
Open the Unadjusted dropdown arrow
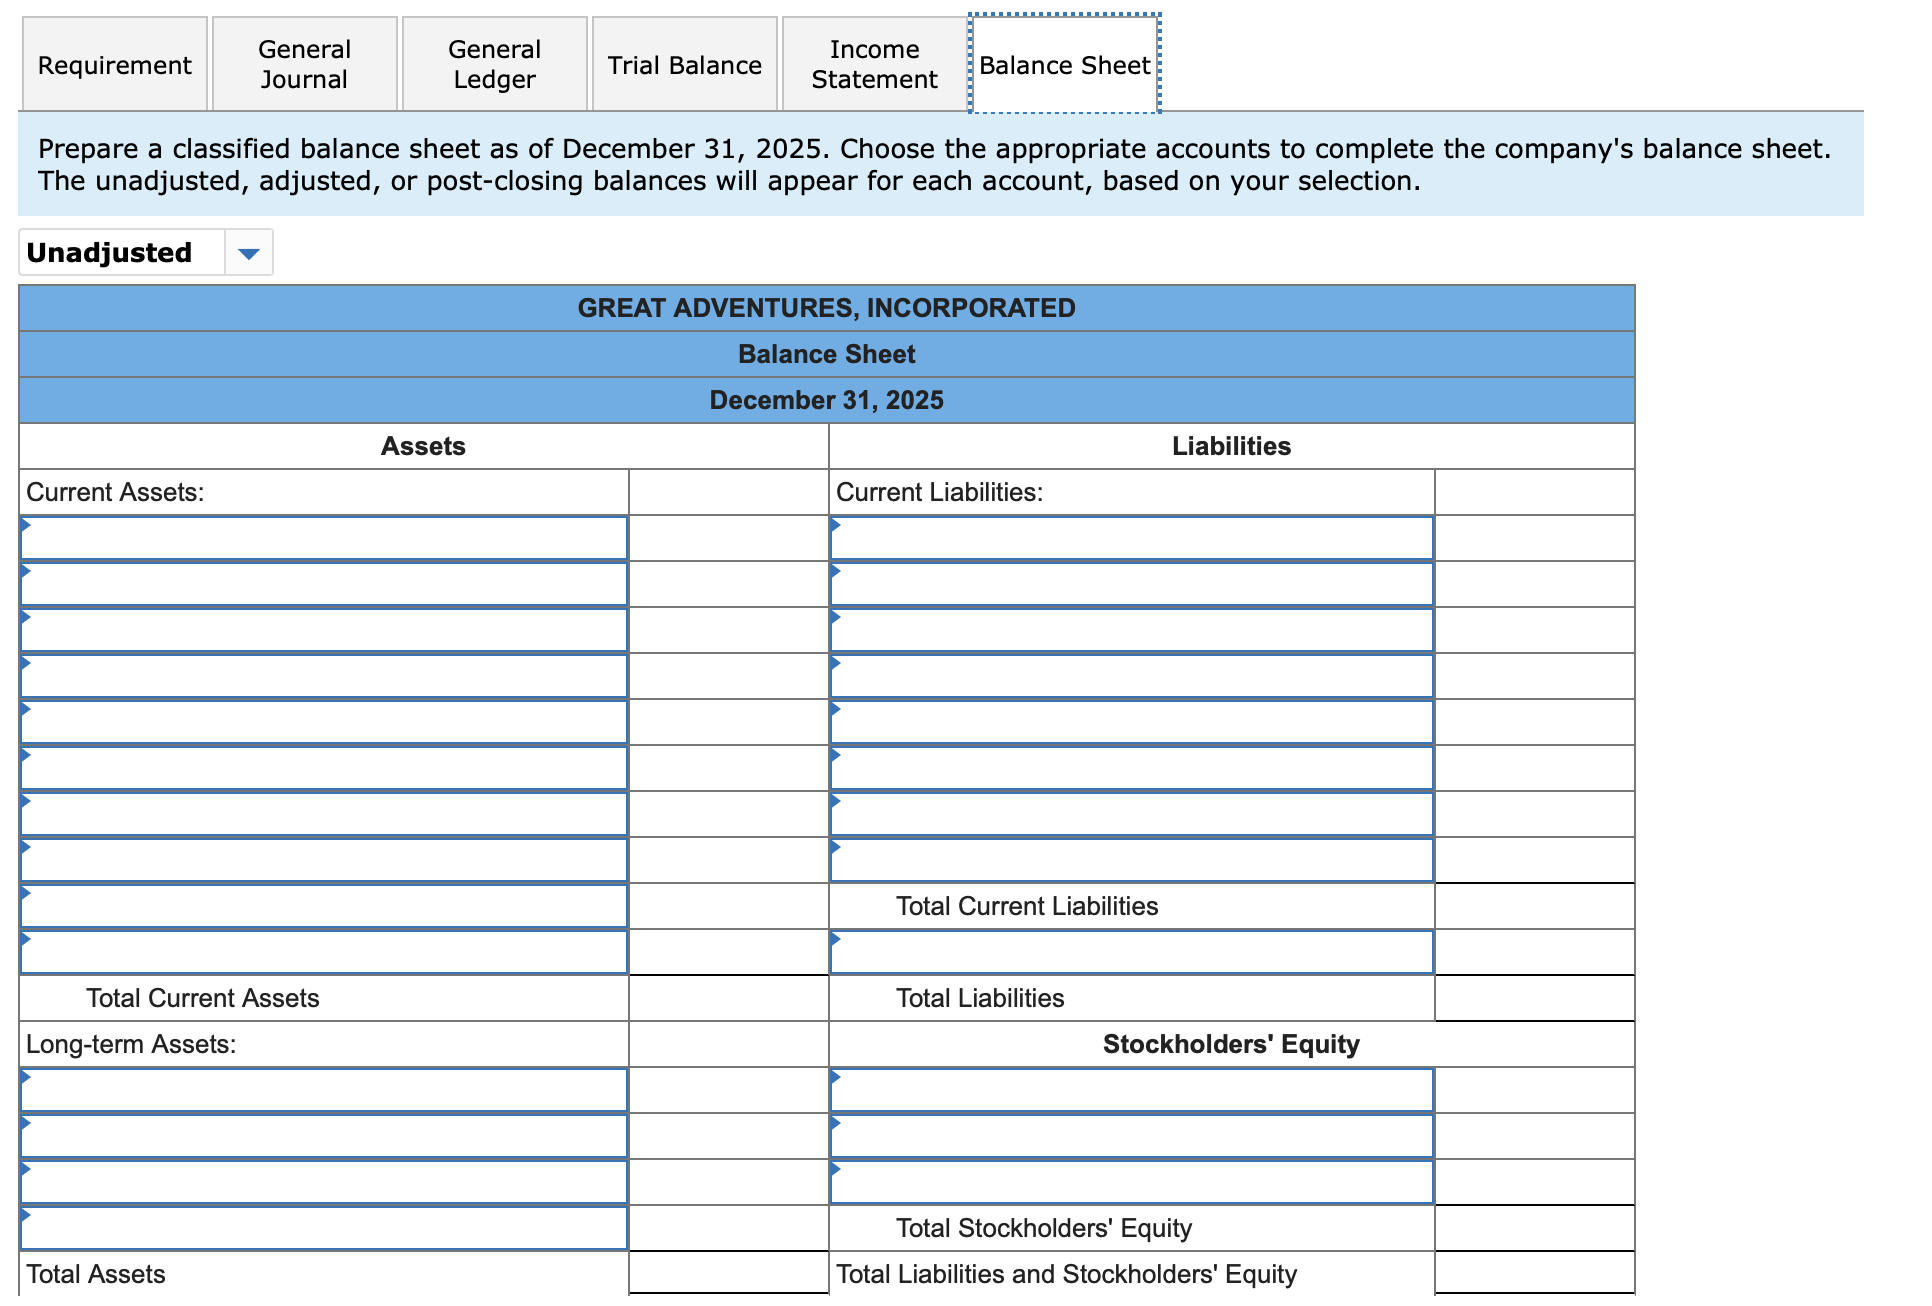[248, 253]
